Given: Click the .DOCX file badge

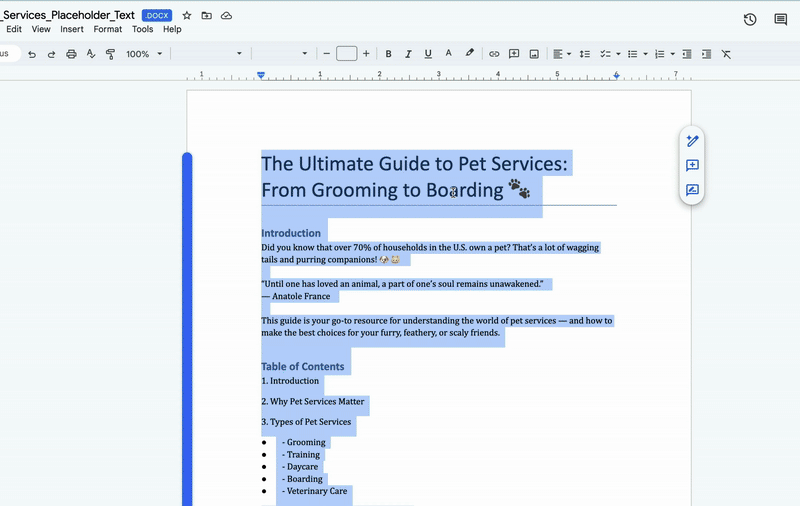Looking at the screenshot, I should coord(157,16).
